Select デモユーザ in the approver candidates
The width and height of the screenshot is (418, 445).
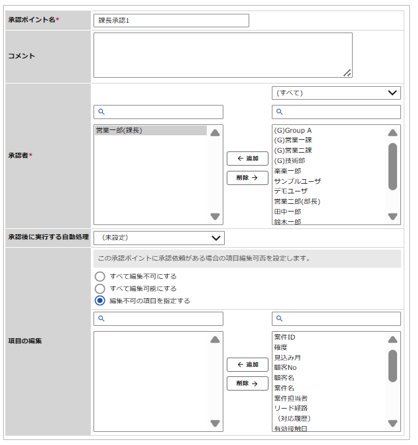click(x=291, y=191)
